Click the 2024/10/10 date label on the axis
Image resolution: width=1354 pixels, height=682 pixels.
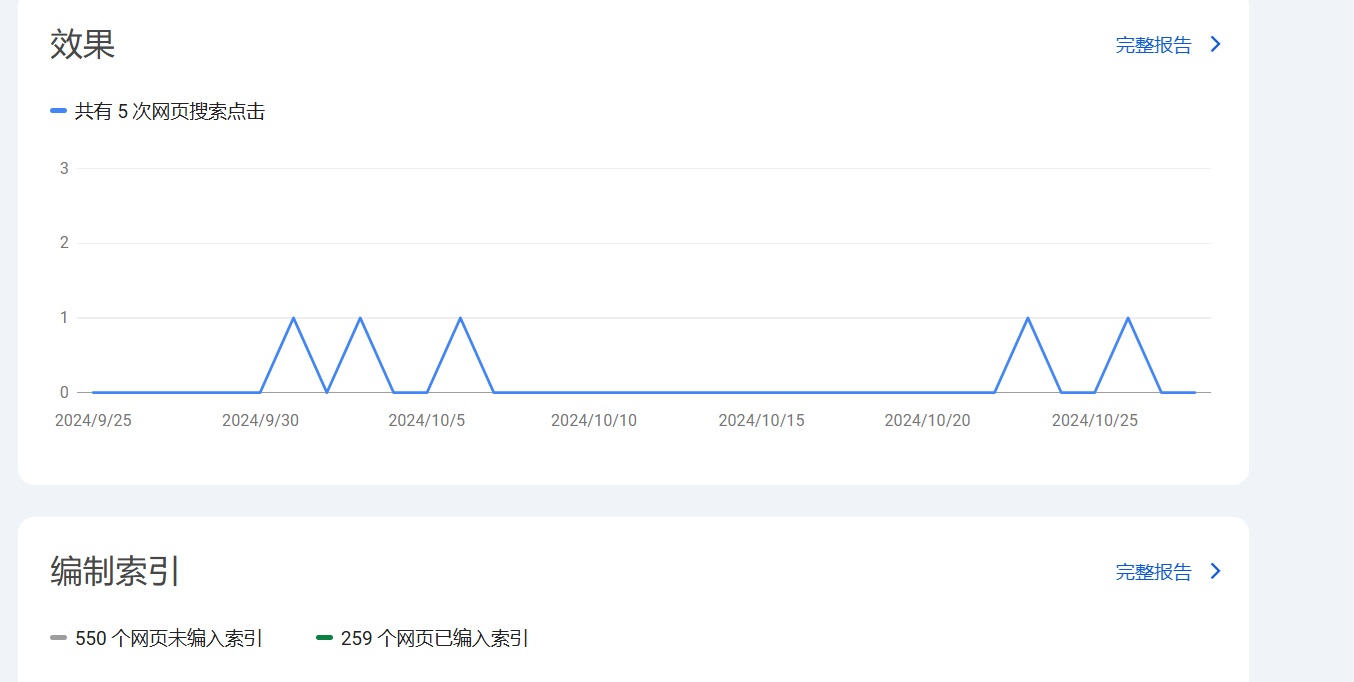pyautogui.click(x=594, y=421)
